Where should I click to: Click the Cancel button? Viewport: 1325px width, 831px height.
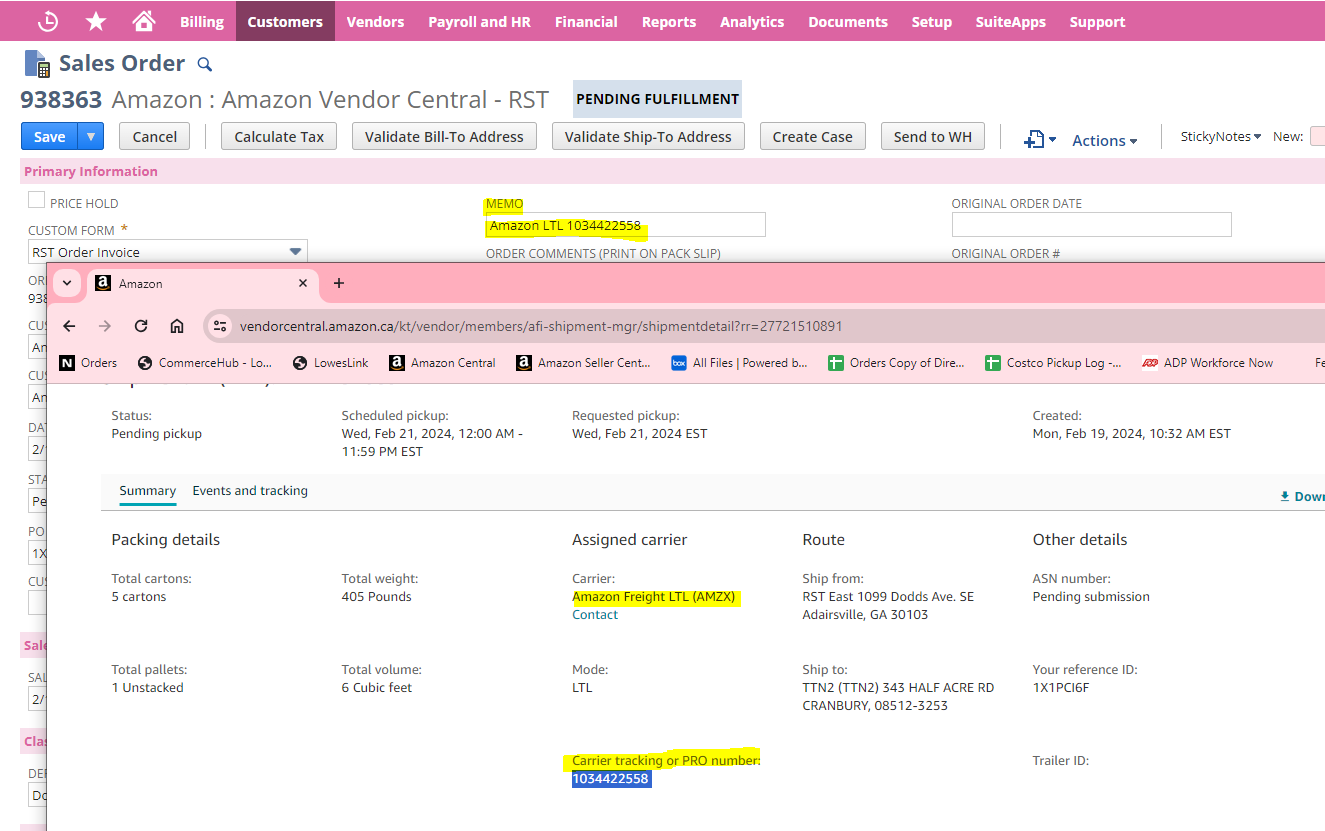click(155, 136)
